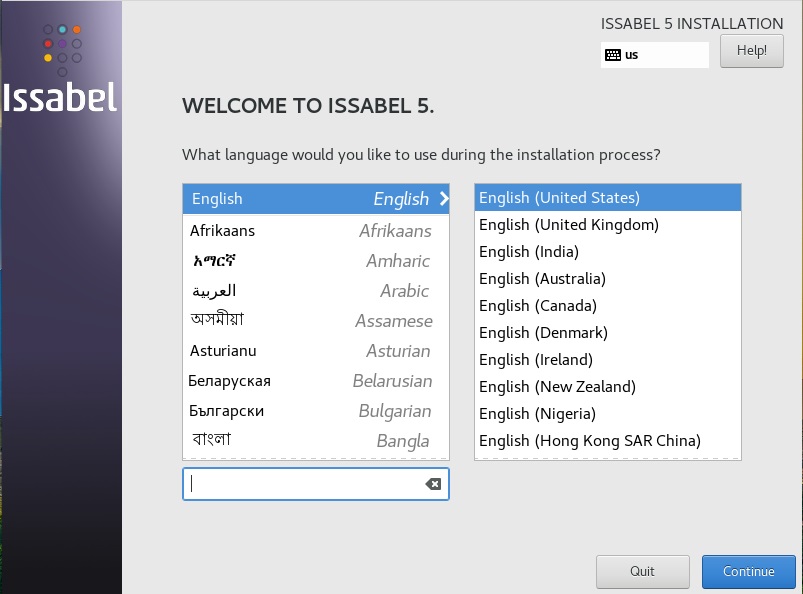Select the Afrikaans language
803x594 pixels.
click(x=222, y=230)
